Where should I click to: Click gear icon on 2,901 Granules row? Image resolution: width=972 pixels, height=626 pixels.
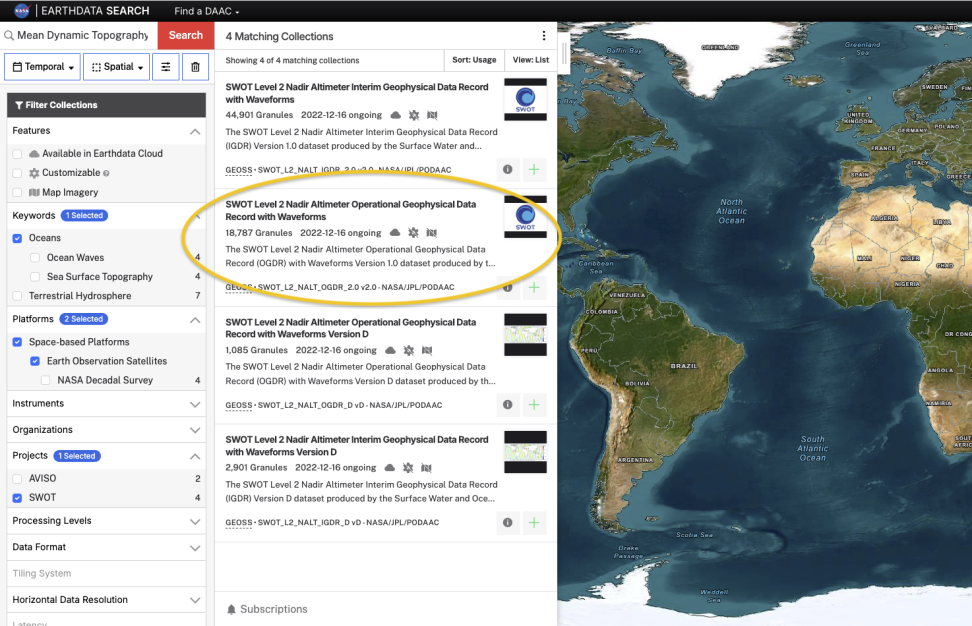(408, 468)
